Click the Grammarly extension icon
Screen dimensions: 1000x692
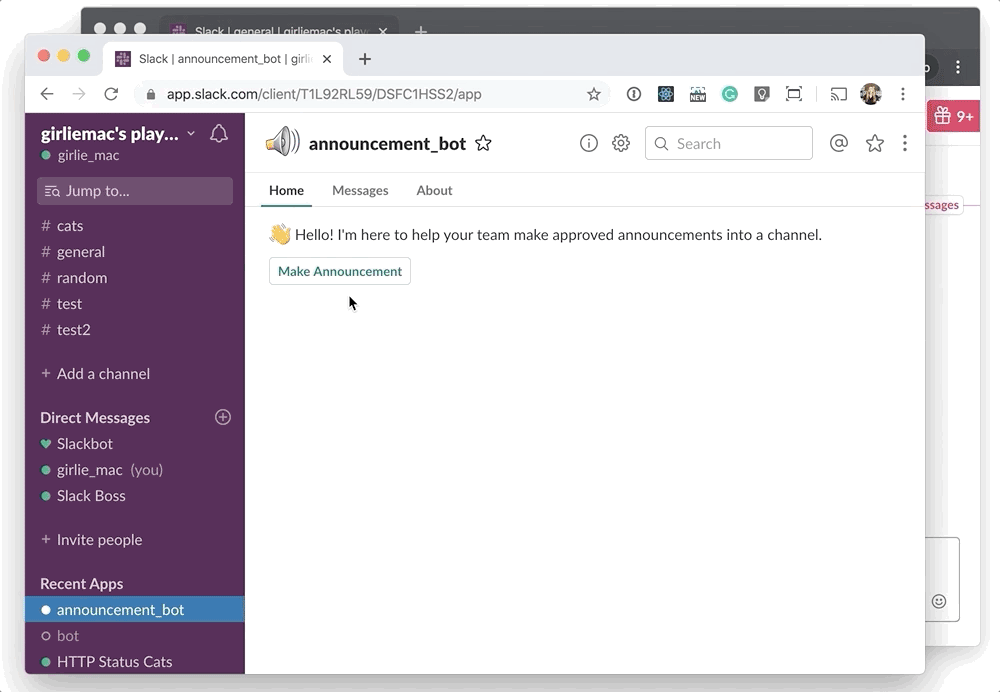(x=730, y=94)
